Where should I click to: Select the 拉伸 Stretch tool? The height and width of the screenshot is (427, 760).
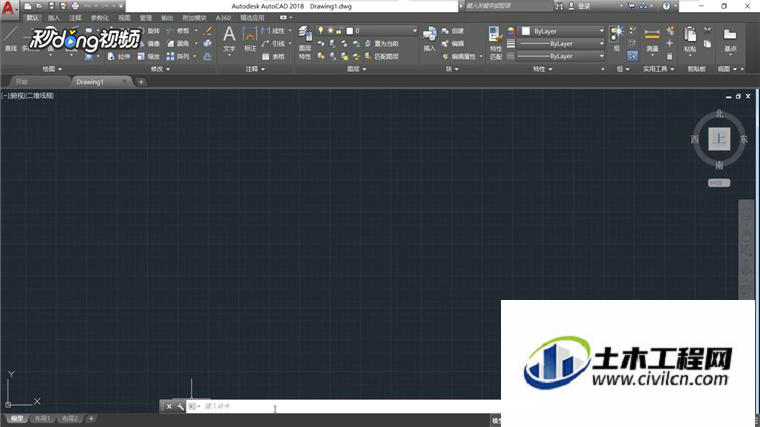(119, 56)
